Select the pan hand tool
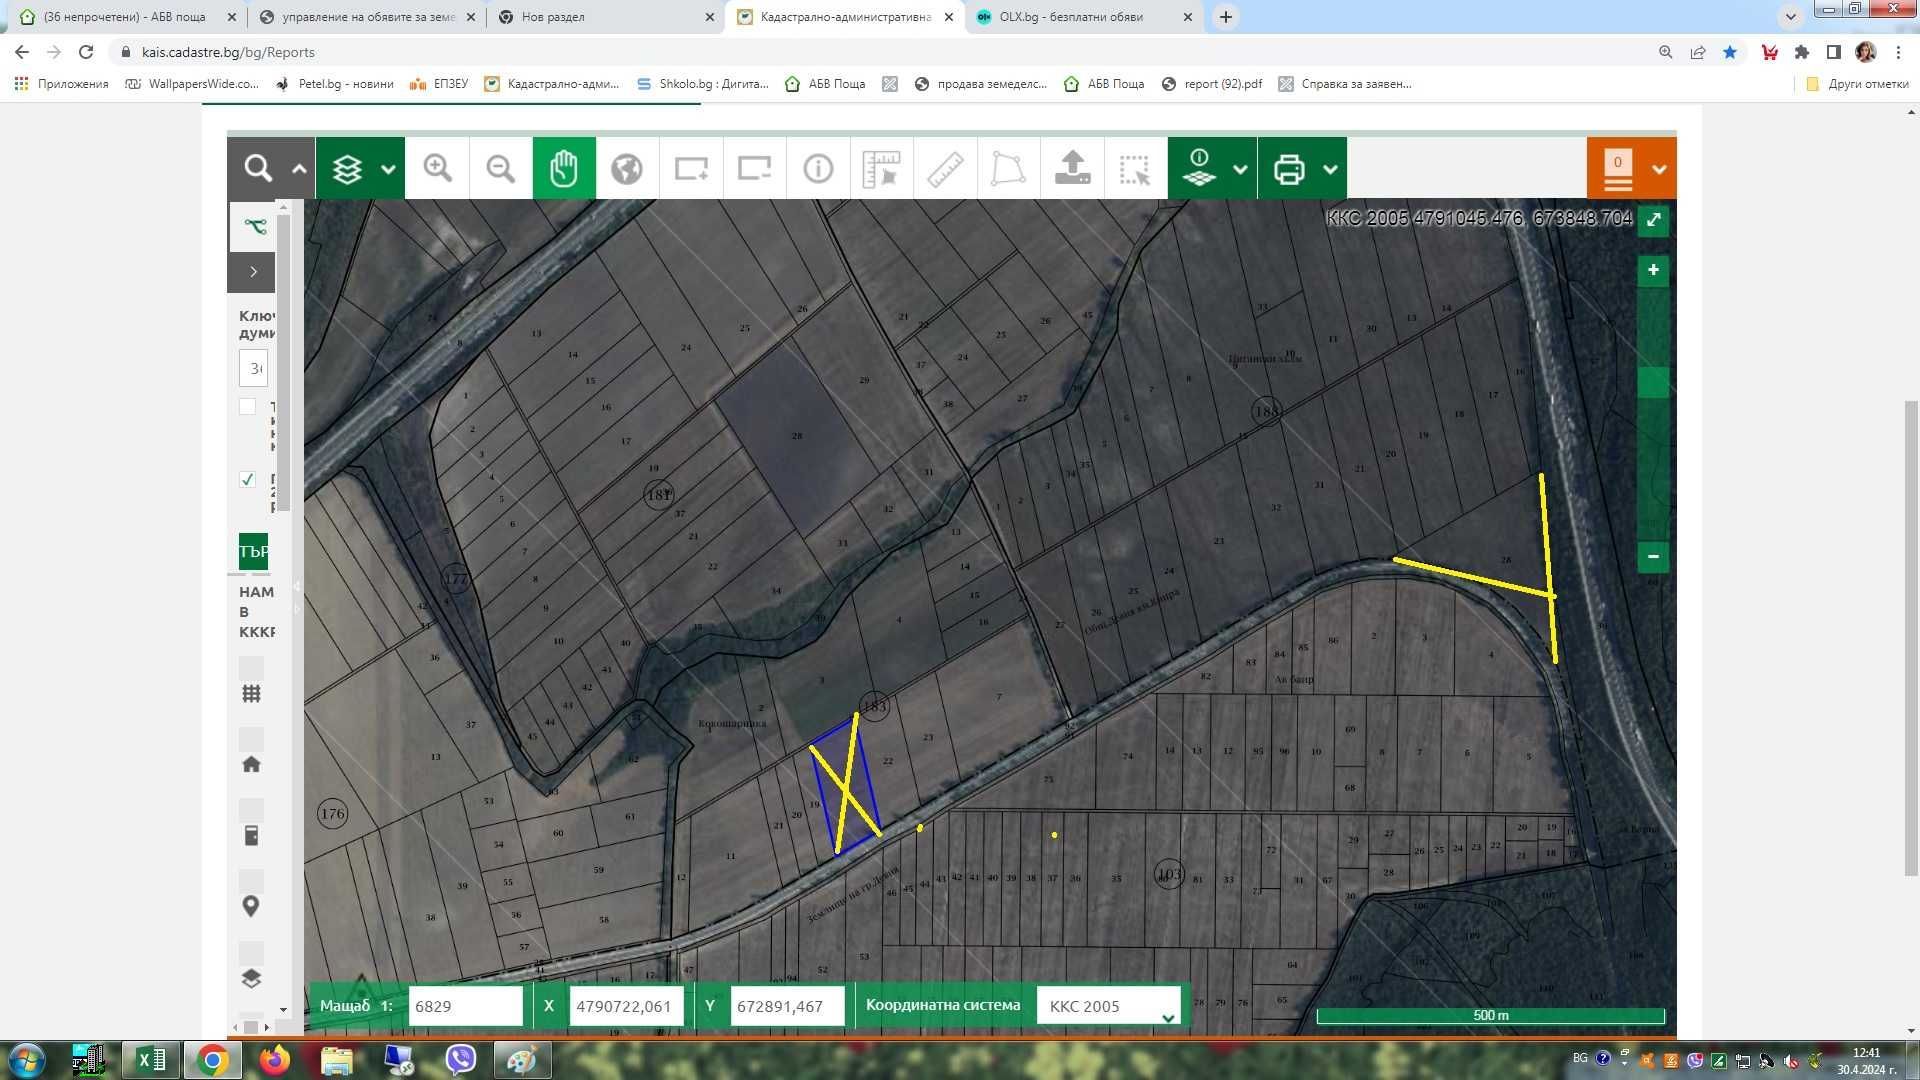 point(564,168)
